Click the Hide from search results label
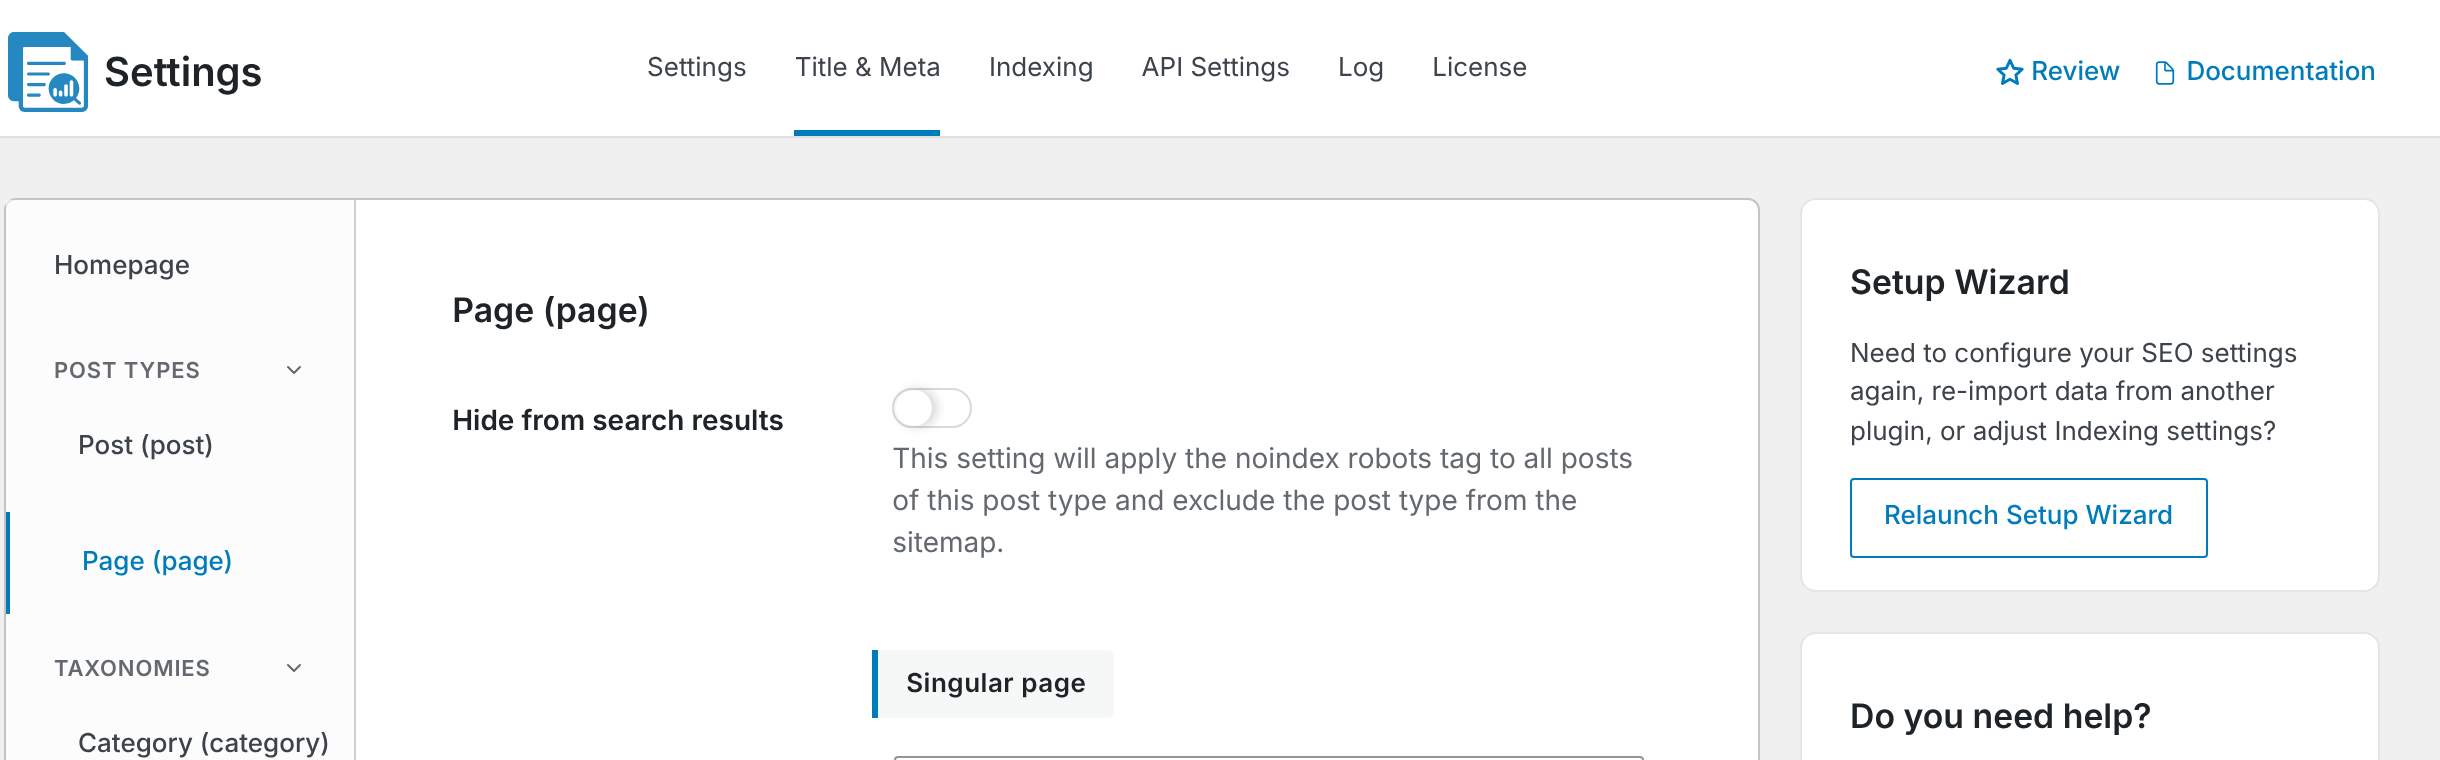 [618, 420]
